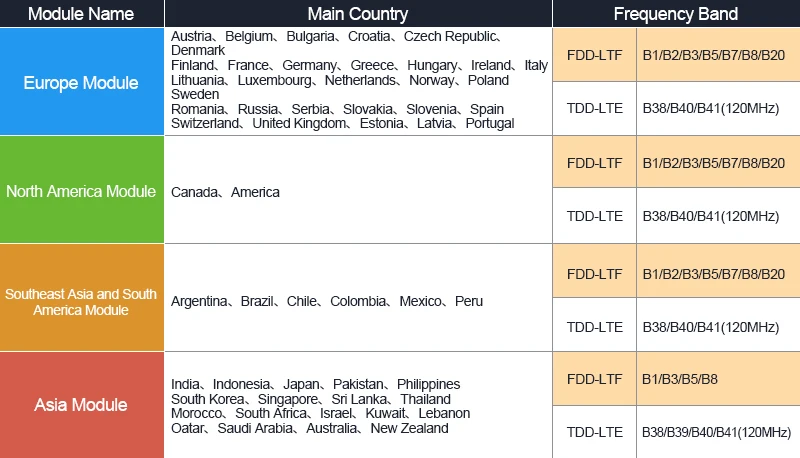Click the Southeast Asia and South America Module cell
800x458 pixels.
pos(82,298)
